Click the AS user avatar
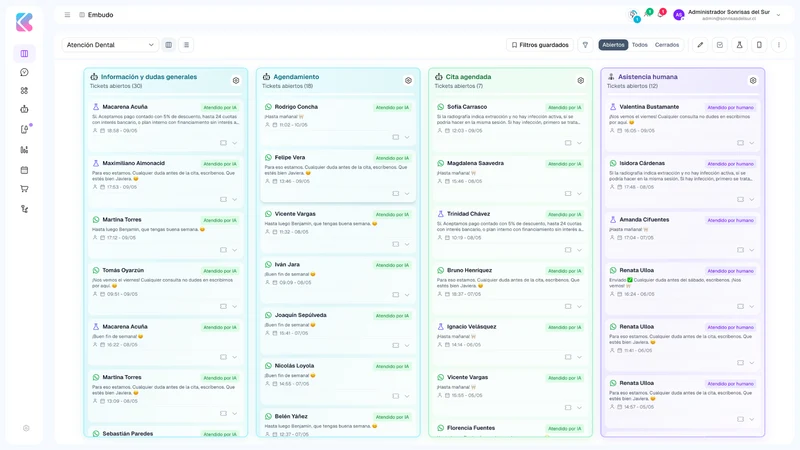Viewport: 800px width, 450px height. click(679, 15)
